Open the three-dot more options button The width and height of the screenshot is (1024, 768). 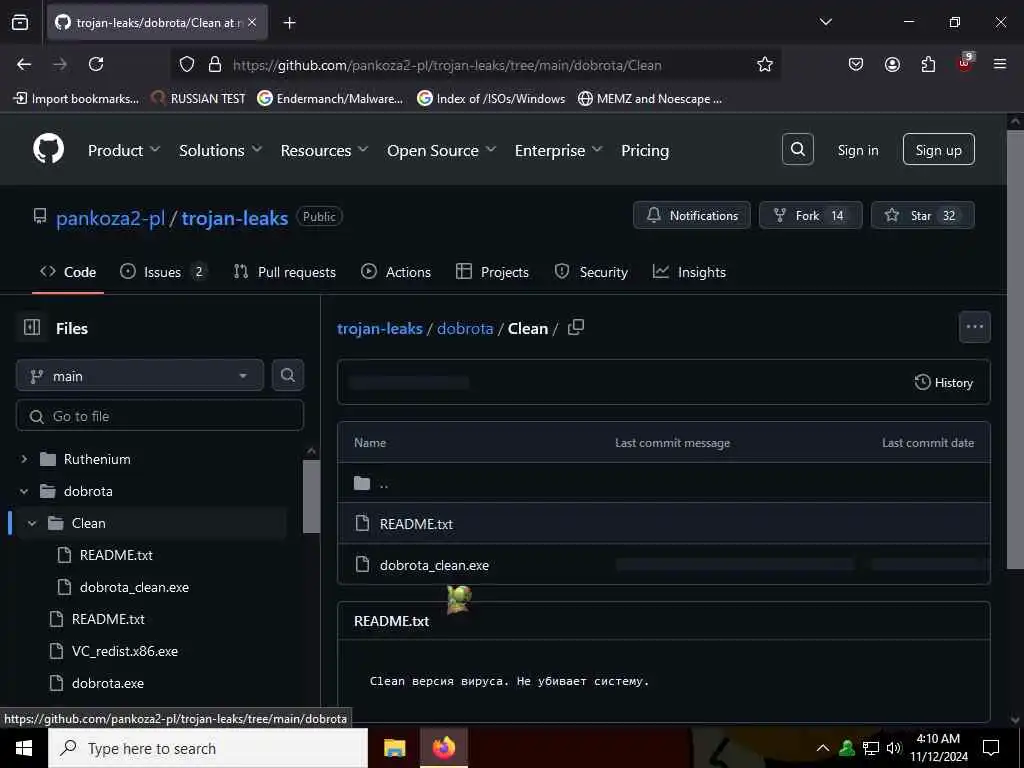pyautogui.click(x=974, y=327)
